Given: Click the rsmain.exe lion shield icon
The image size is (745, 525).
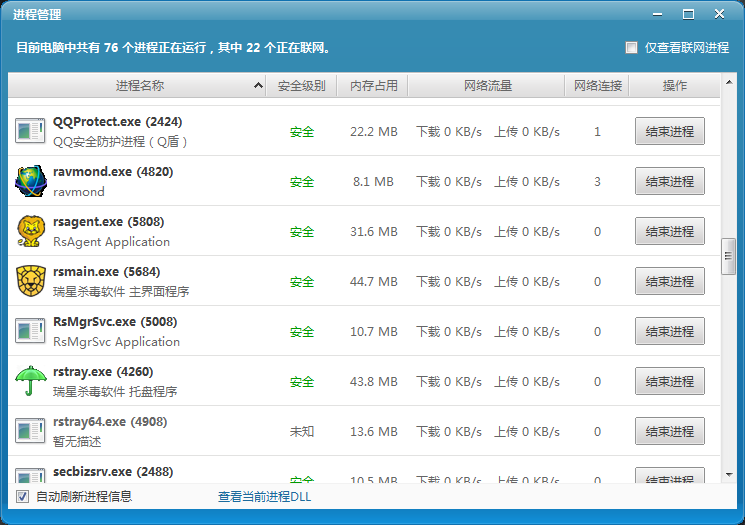Looking at the screenshot, I should (30, 281).
